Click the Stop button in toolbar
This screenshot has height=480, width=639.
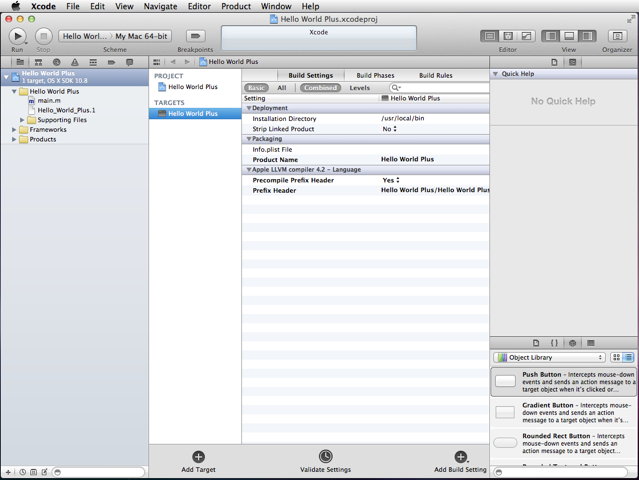44,36
